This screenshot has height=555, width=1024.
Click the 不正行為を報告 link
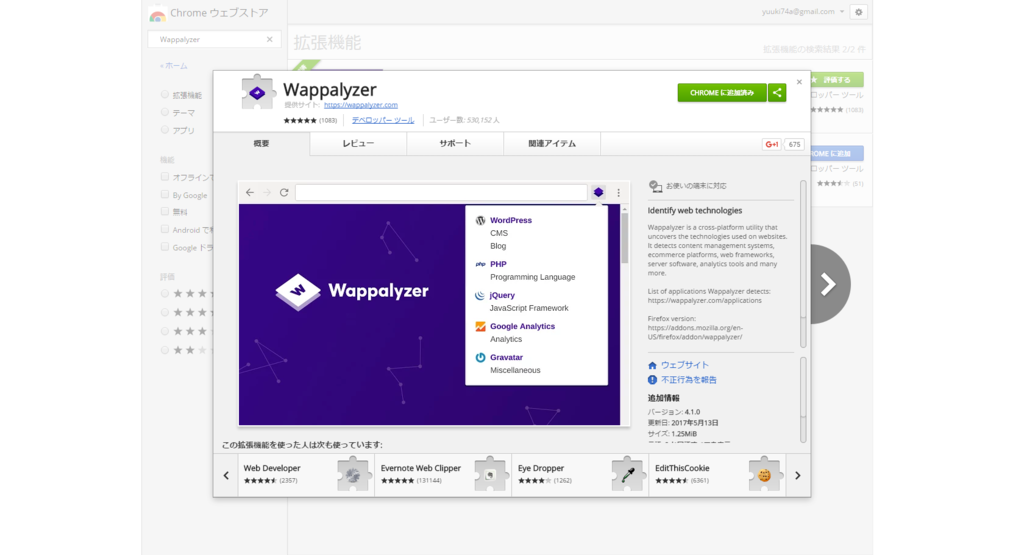(x=688, y=380)
